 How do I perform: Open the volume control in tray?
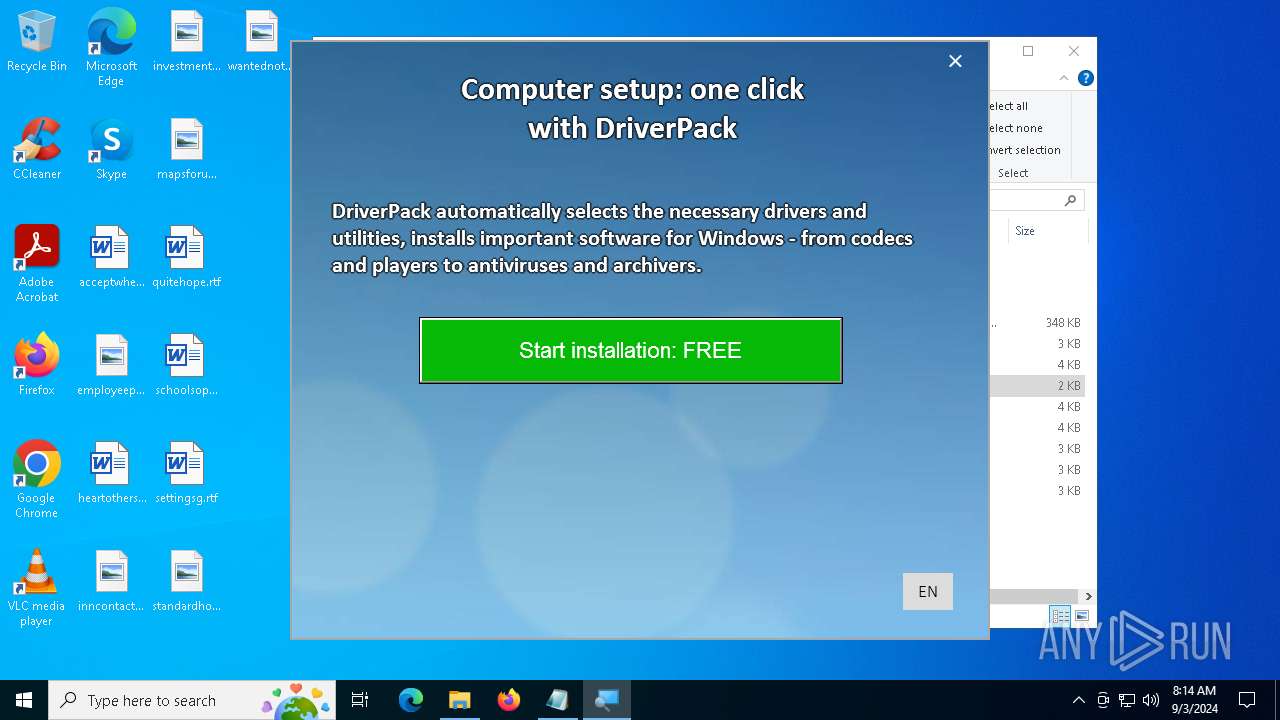1151,700
